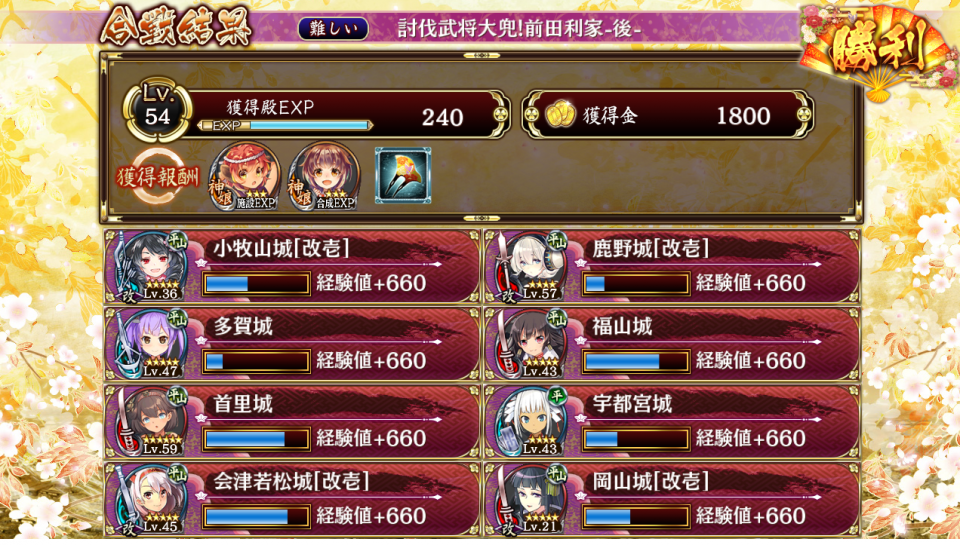Click the 福山城 experience progress bar
The height and width of the screenshot is (545, 960).
click(636, 361)
